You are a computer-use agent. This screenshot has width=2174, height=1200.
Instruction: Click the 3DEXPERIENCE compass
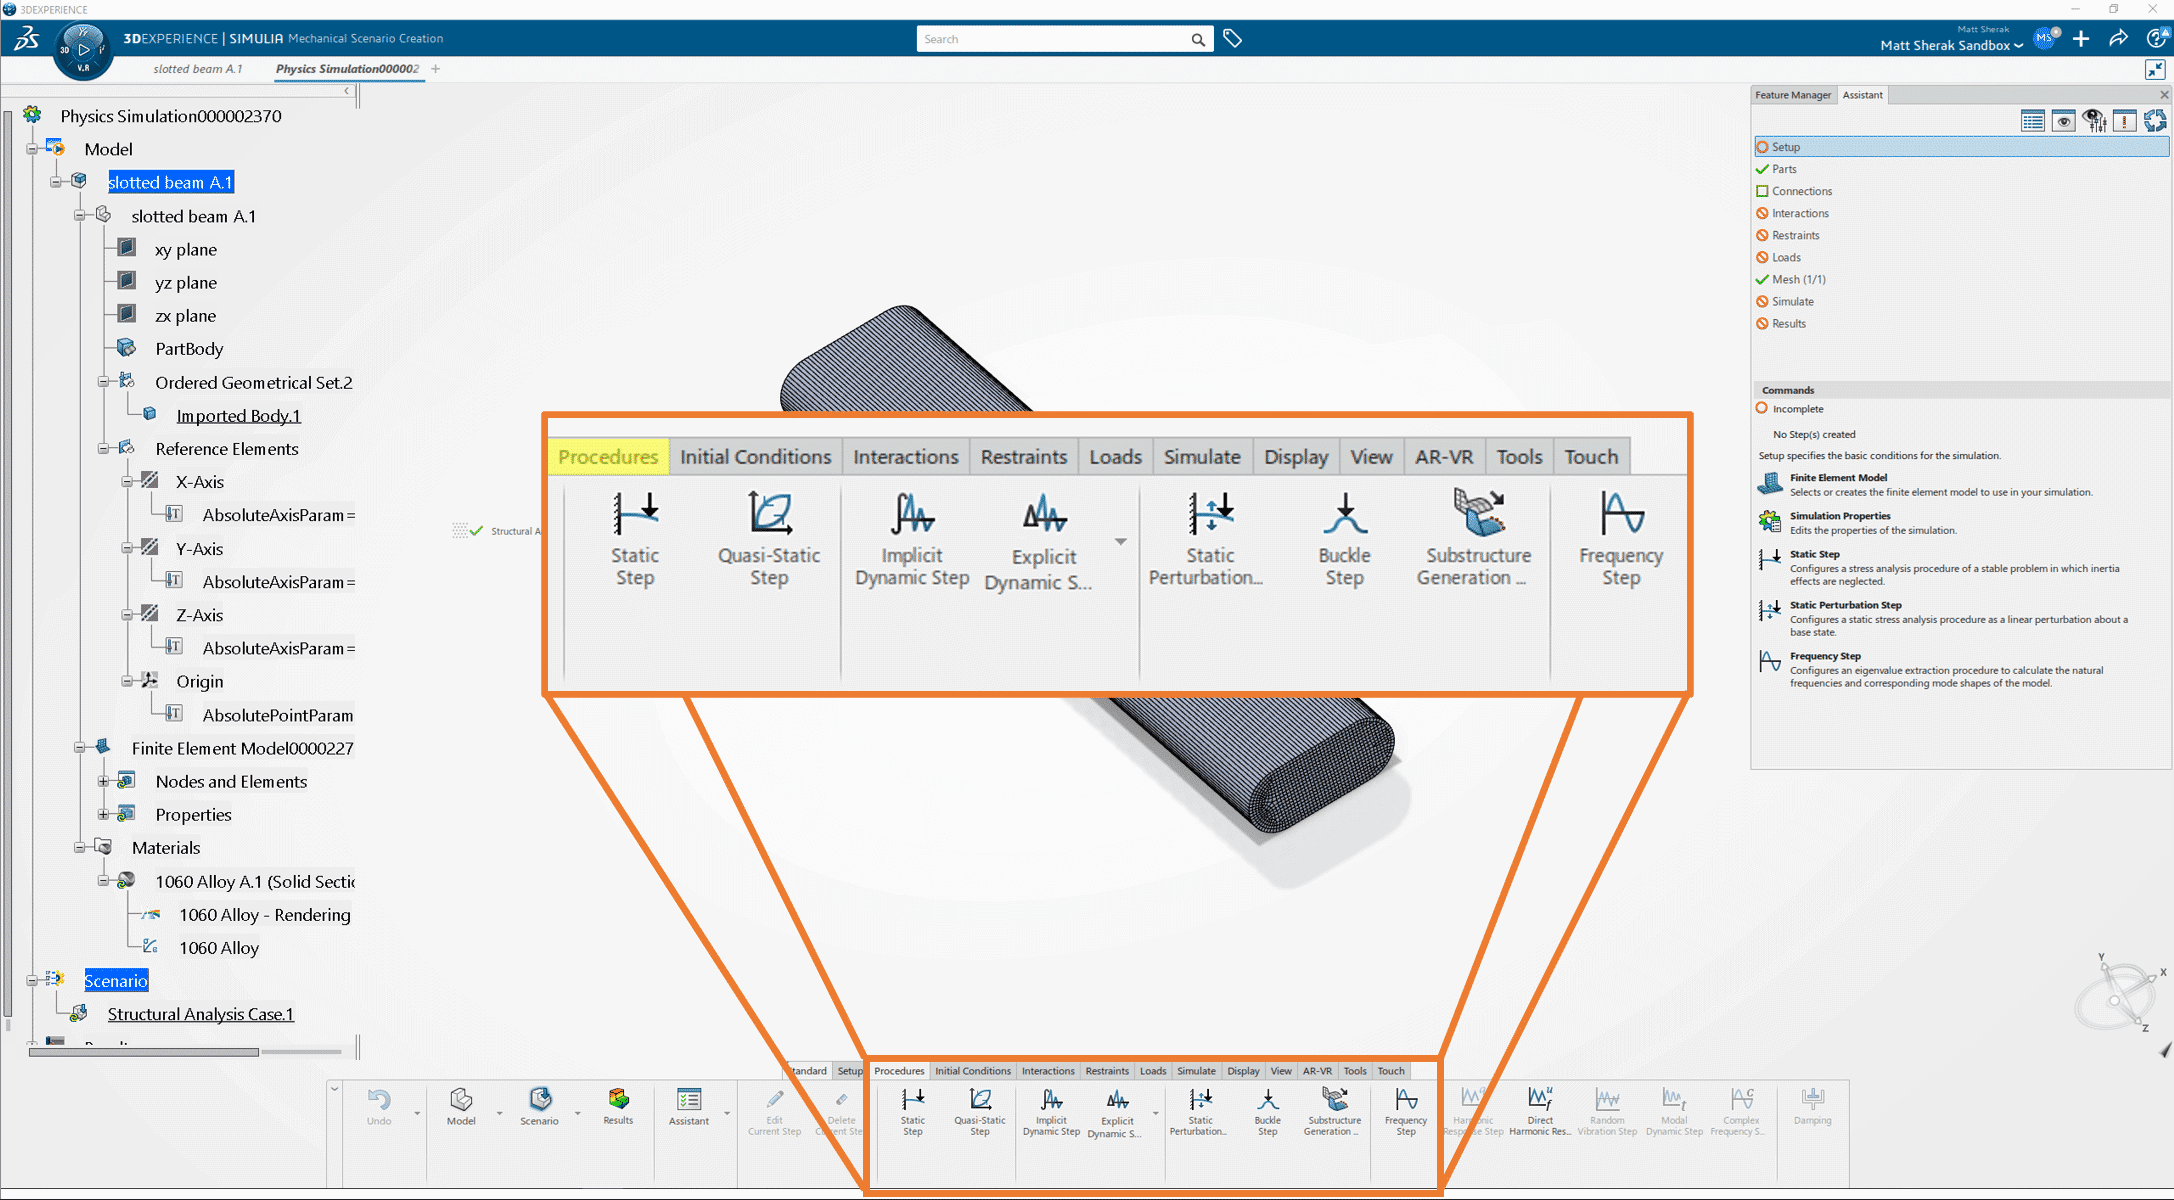click(x=83, y=49)
